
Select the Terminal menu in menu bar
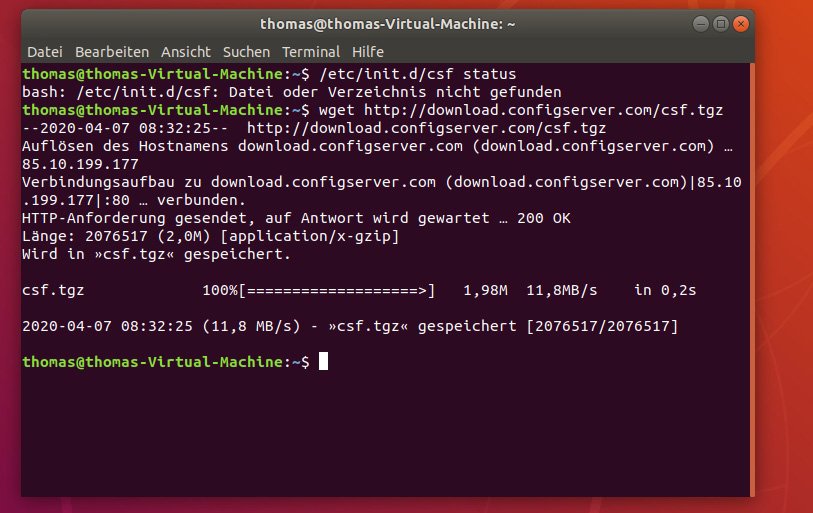point(310,51)
